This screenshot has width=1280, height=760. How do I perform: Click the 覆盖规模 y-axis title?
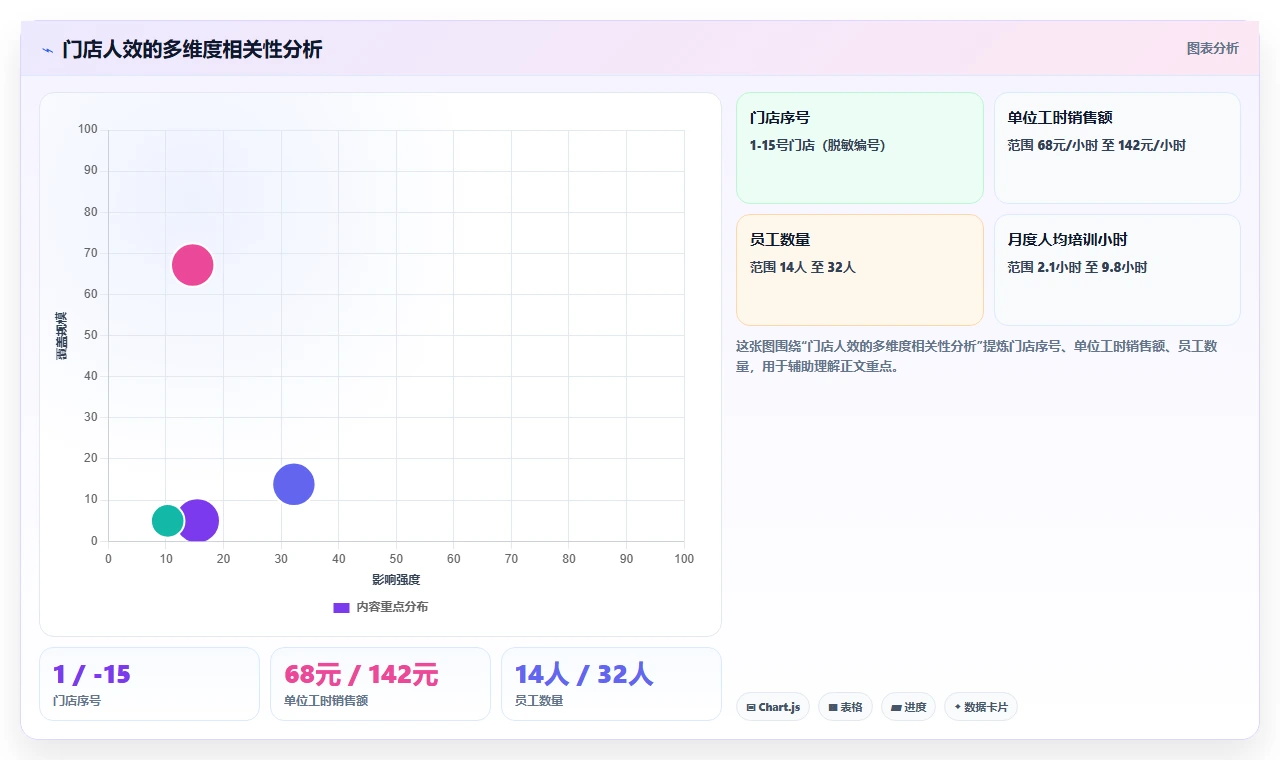(x=62, y=336)
